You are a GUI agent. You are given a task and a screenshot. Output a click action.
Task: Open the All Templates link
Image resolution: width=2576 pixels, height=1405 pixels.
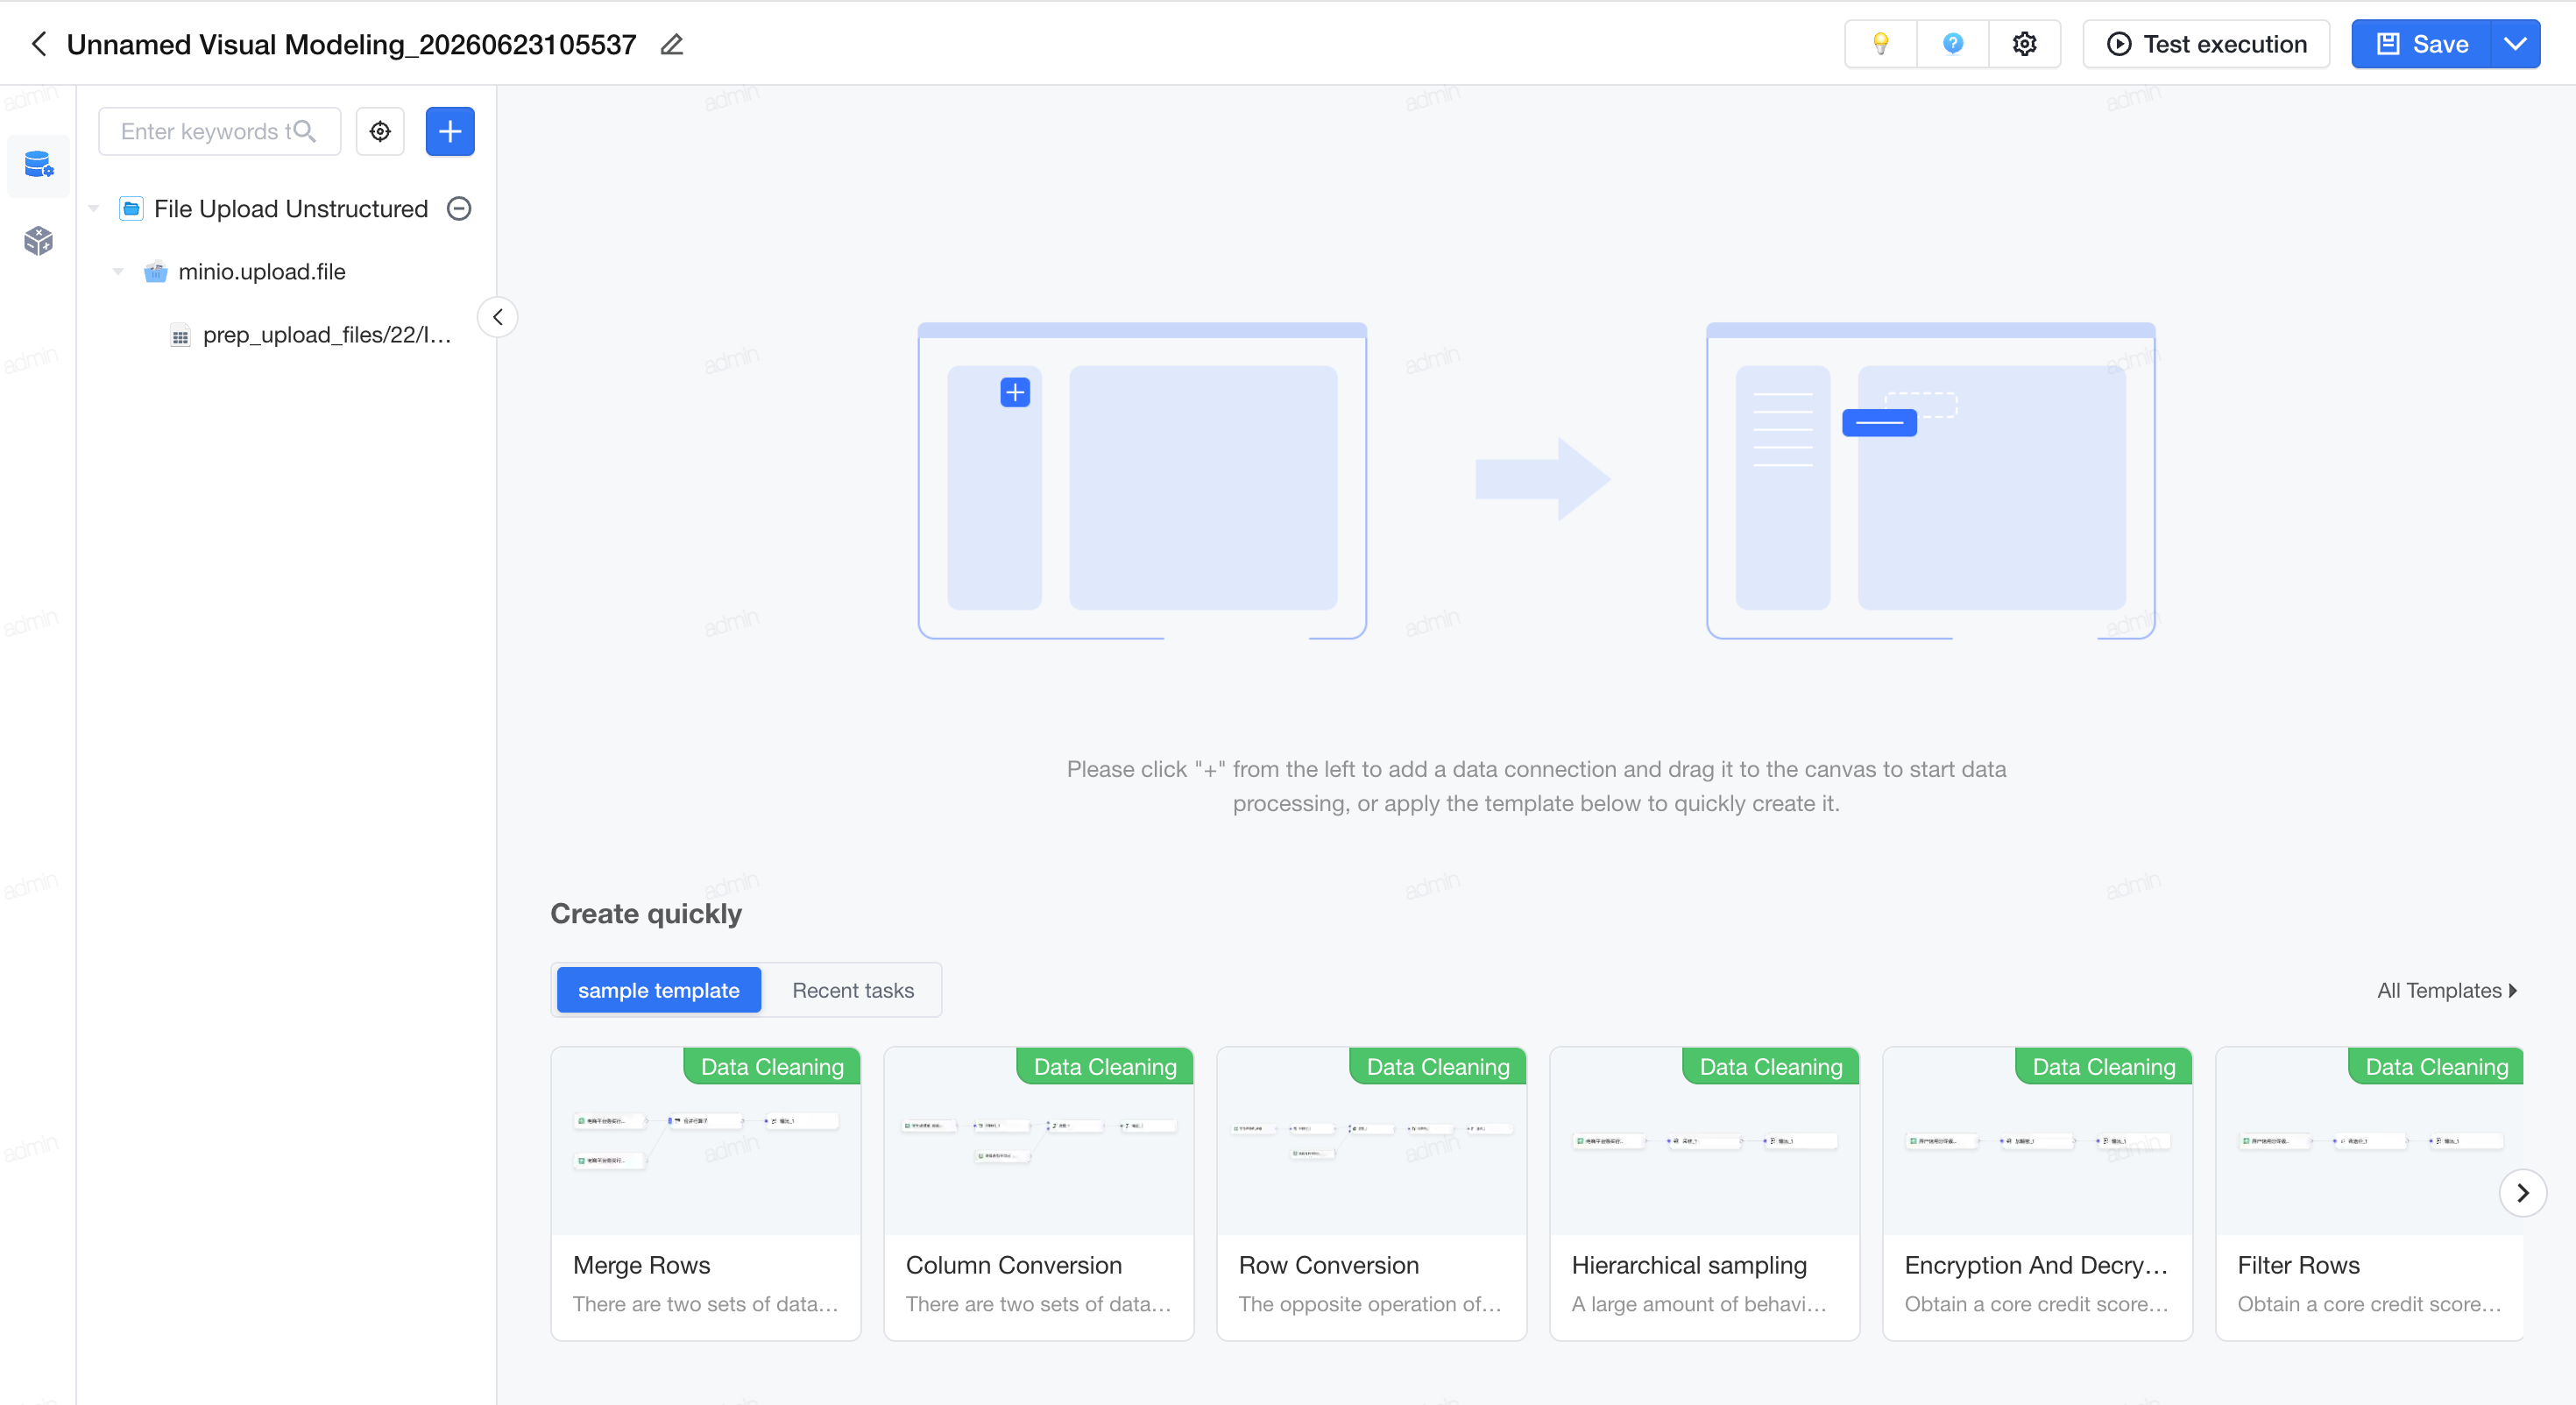(x=2446, y=990)
